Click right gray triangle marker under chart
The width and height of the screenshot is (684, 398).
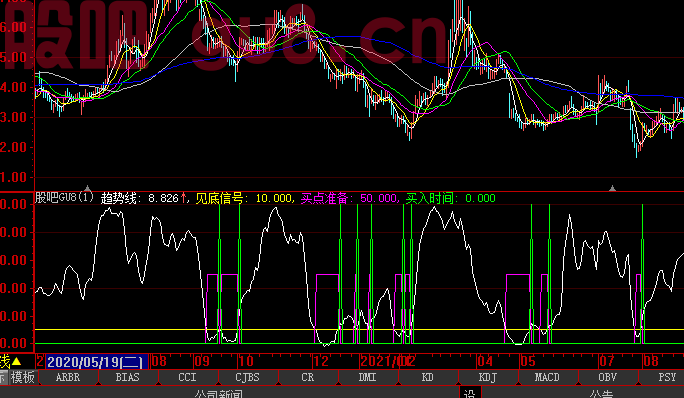click(612, 189)
